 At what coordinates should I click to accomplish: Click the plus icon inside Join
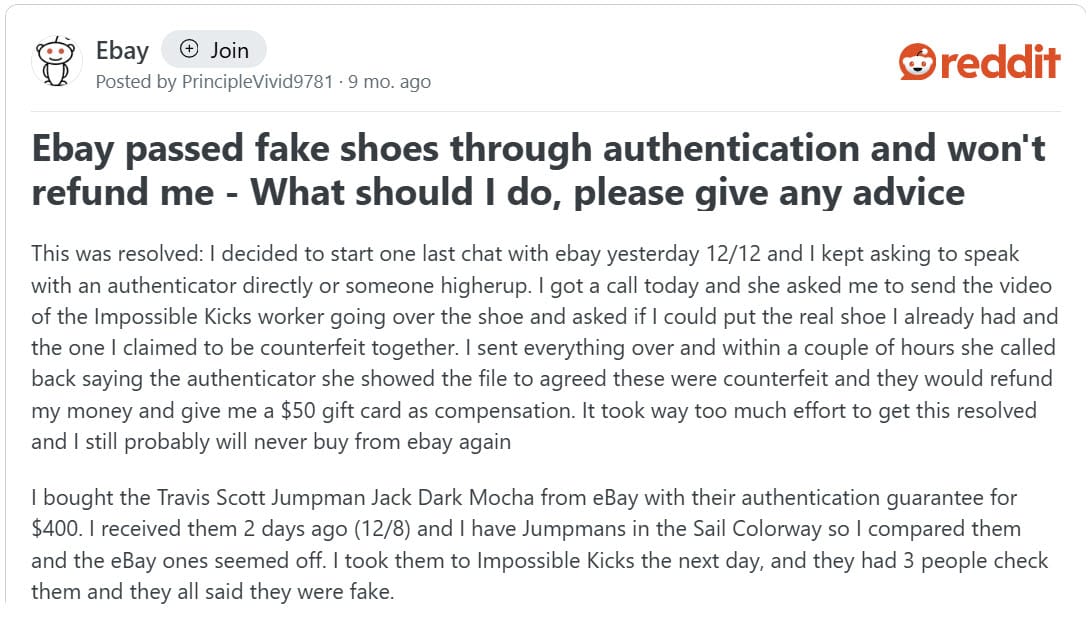(189, 49)
